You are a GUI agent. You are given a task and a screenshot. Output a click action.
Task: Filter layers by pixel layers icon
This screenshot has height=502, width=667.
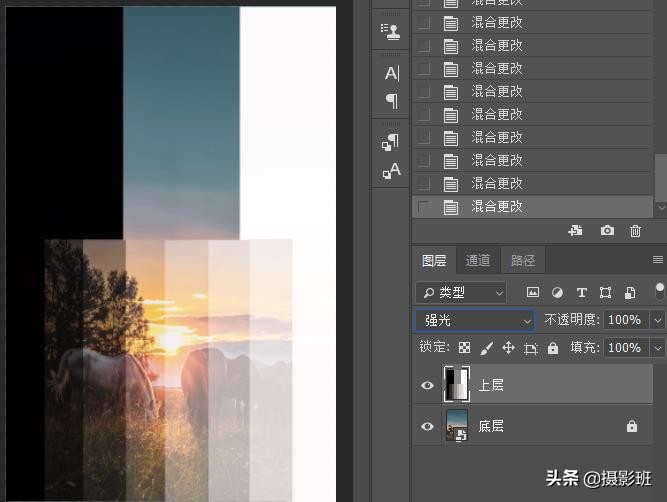[x=533, y=292]
